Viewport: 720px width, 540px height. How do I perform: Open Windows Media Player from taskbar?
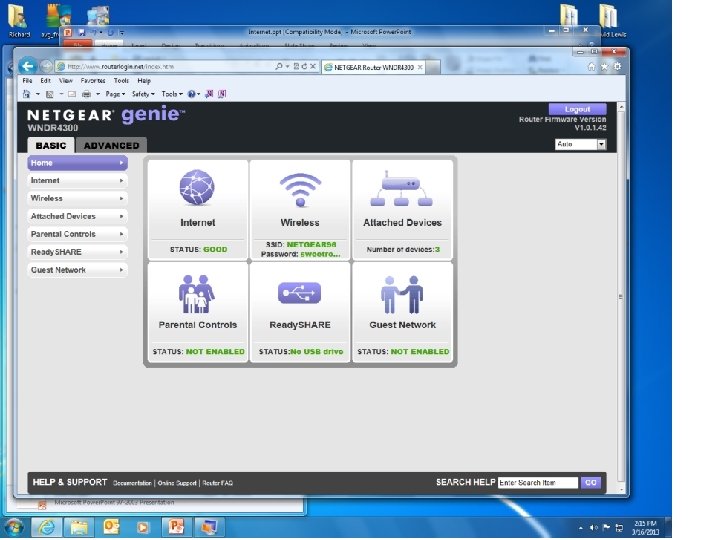point(143,526)
